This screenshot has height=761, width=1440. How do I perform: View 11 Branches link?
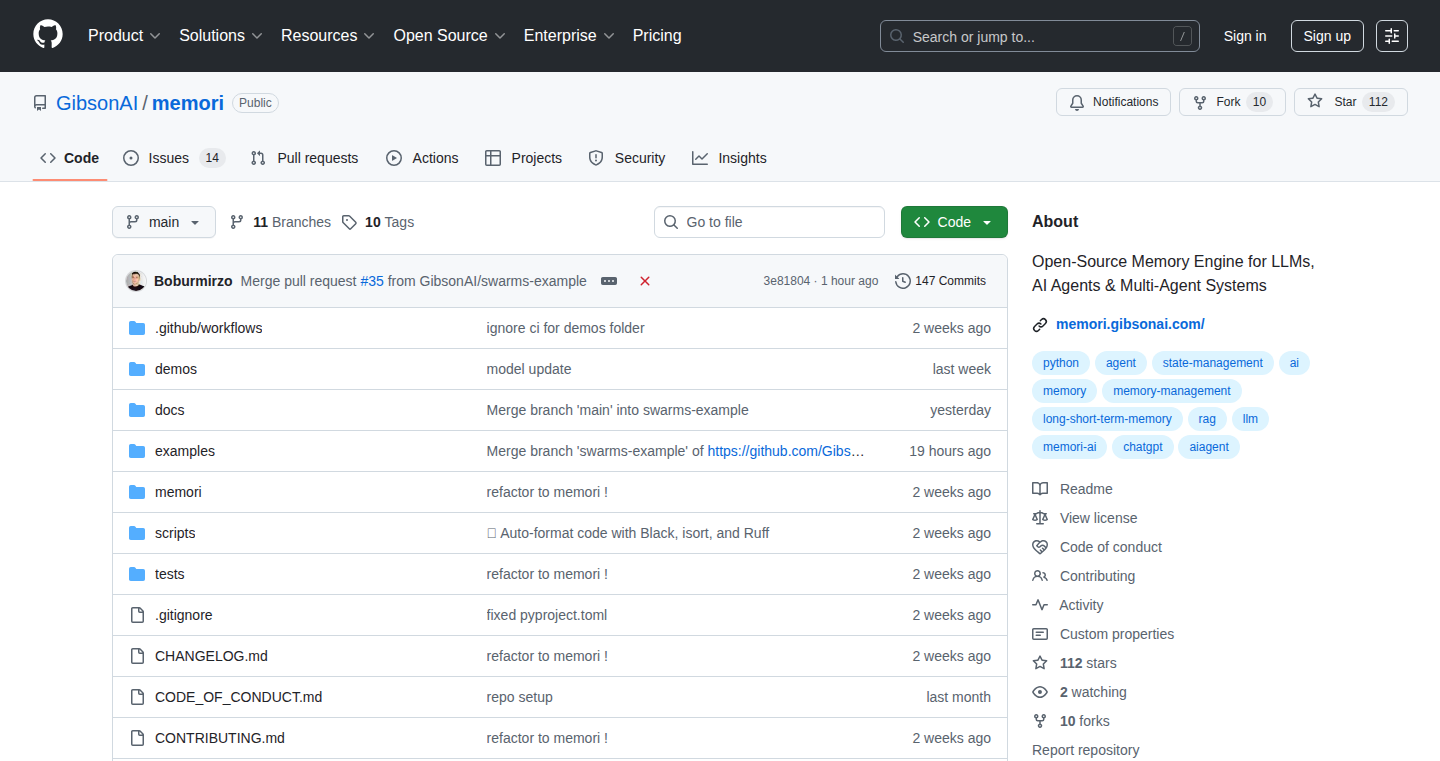click(x=280, y=222)
